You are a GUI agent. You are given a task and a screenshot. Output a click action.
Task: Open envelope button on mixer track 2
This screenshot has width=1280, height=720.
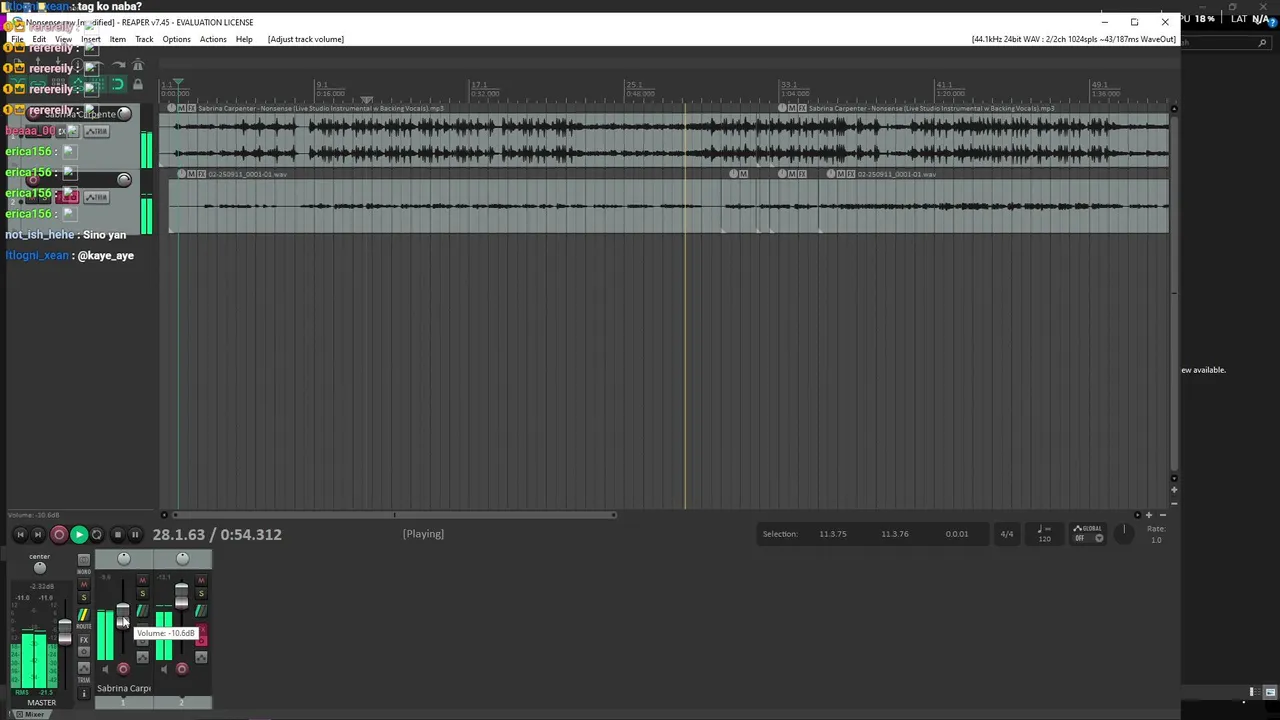pyautogui.click(x=201, y=657)
